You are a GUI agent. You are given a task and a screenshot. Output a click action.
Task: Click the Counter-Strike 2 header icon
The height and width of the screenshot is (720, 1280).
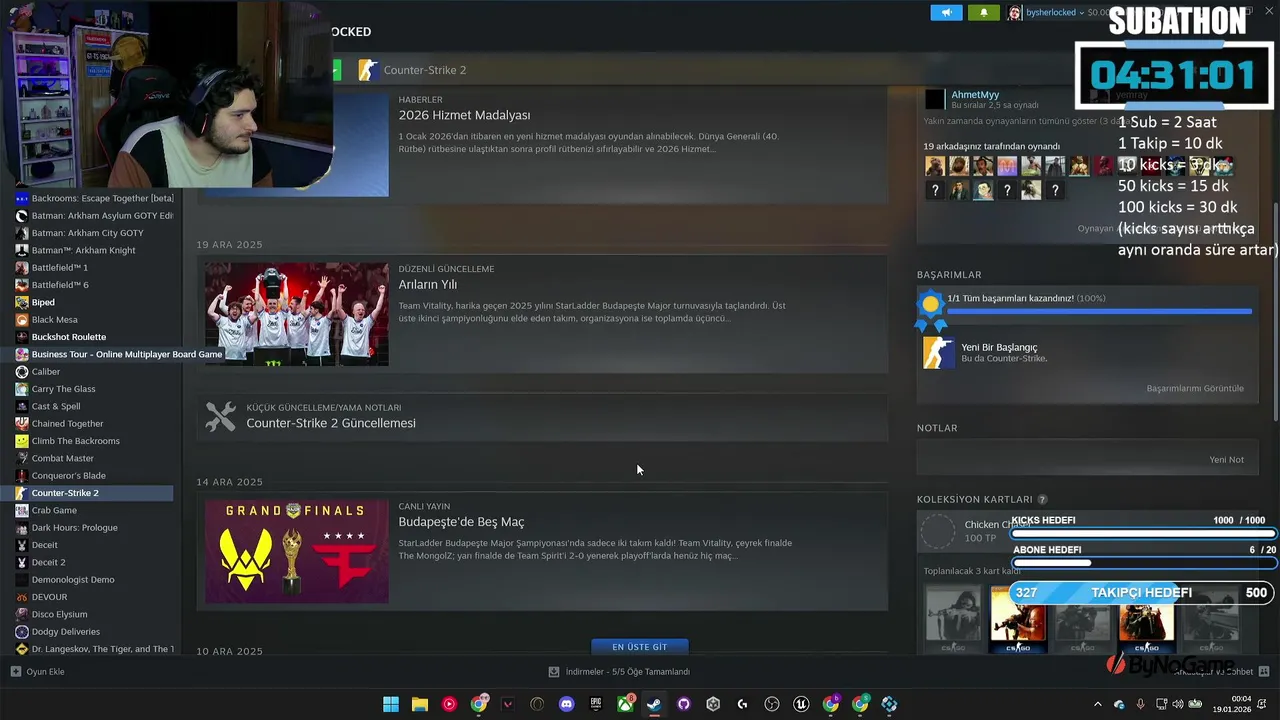coord(368,70)
